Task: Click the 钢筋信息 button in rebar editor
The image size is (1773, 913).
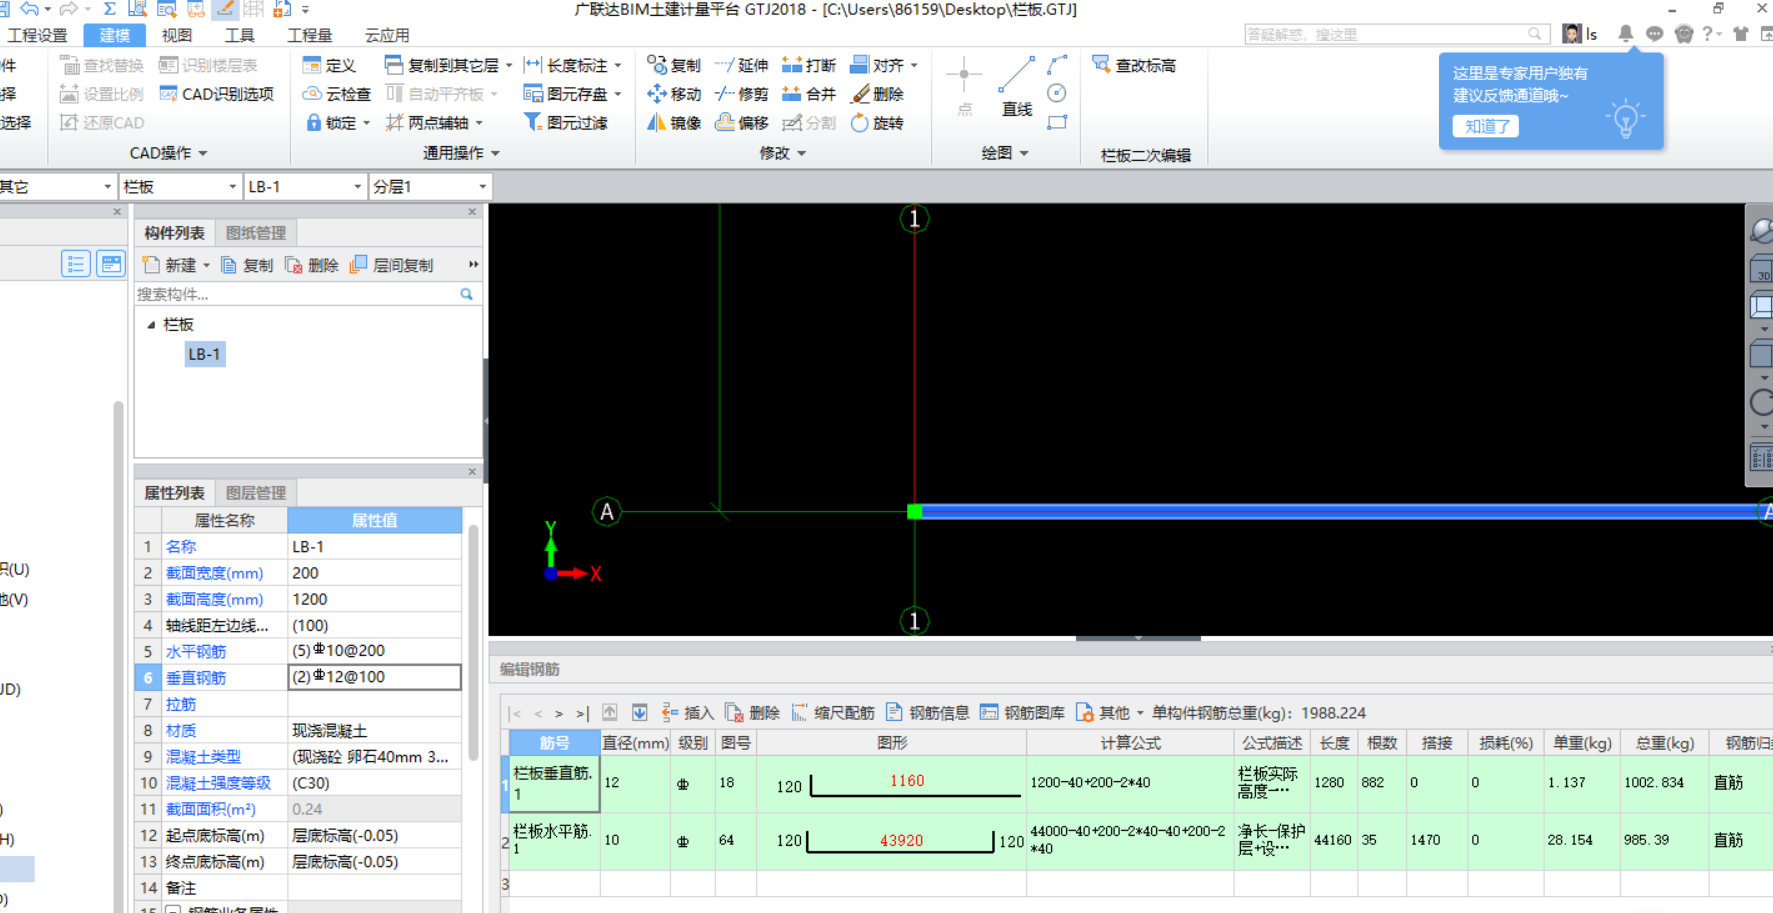Action: [x=927, y=713]
